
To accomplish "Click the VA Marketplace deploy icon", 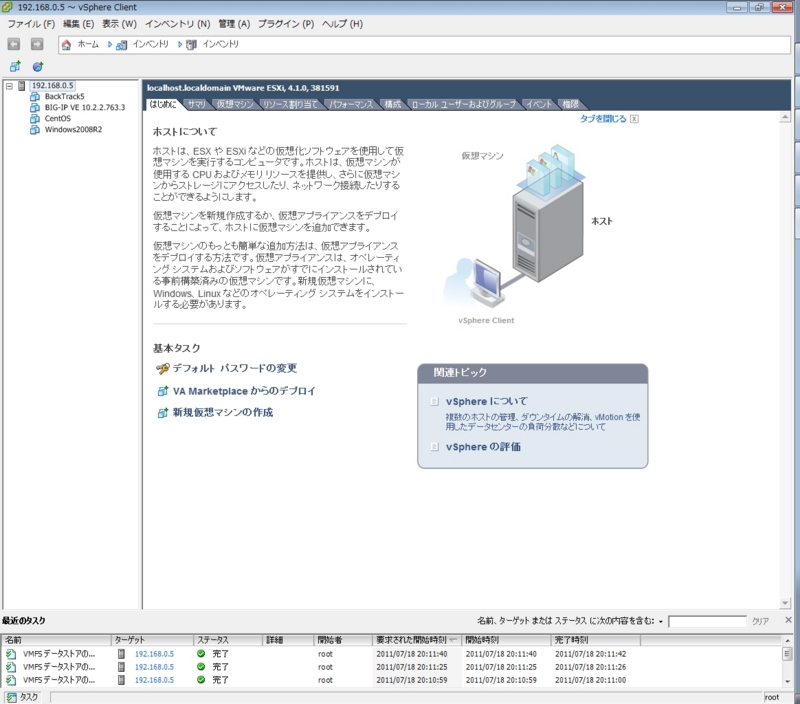I will [163, 391].
